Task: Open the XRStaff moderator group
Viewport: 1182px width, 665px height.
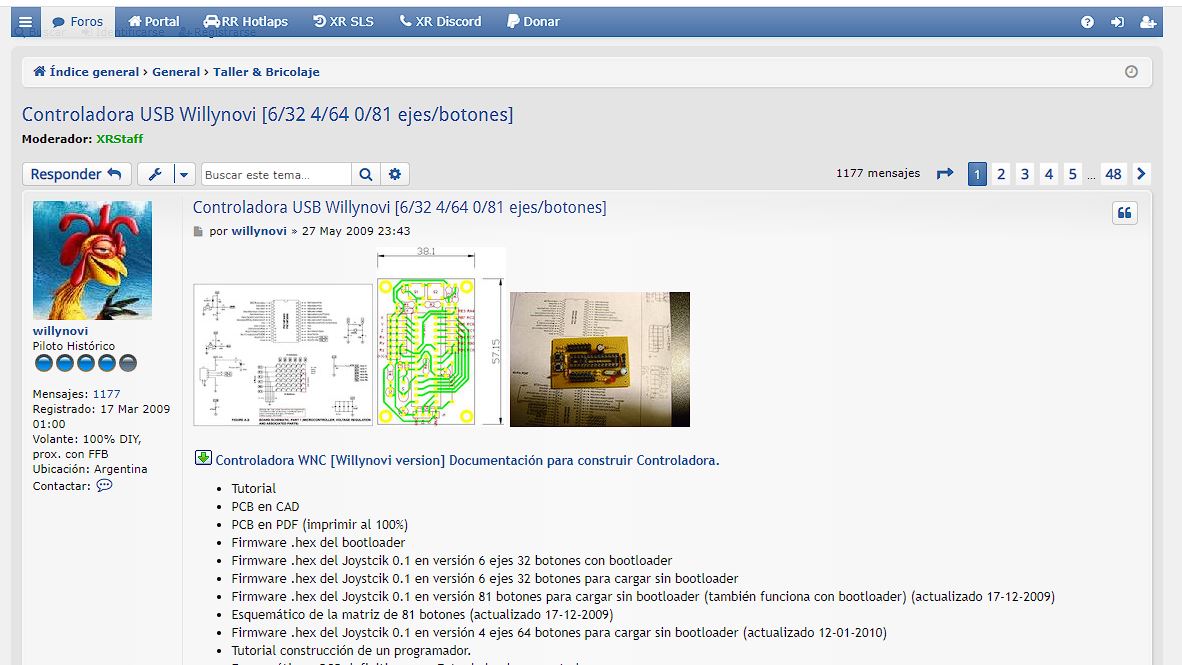Action: 119,139
